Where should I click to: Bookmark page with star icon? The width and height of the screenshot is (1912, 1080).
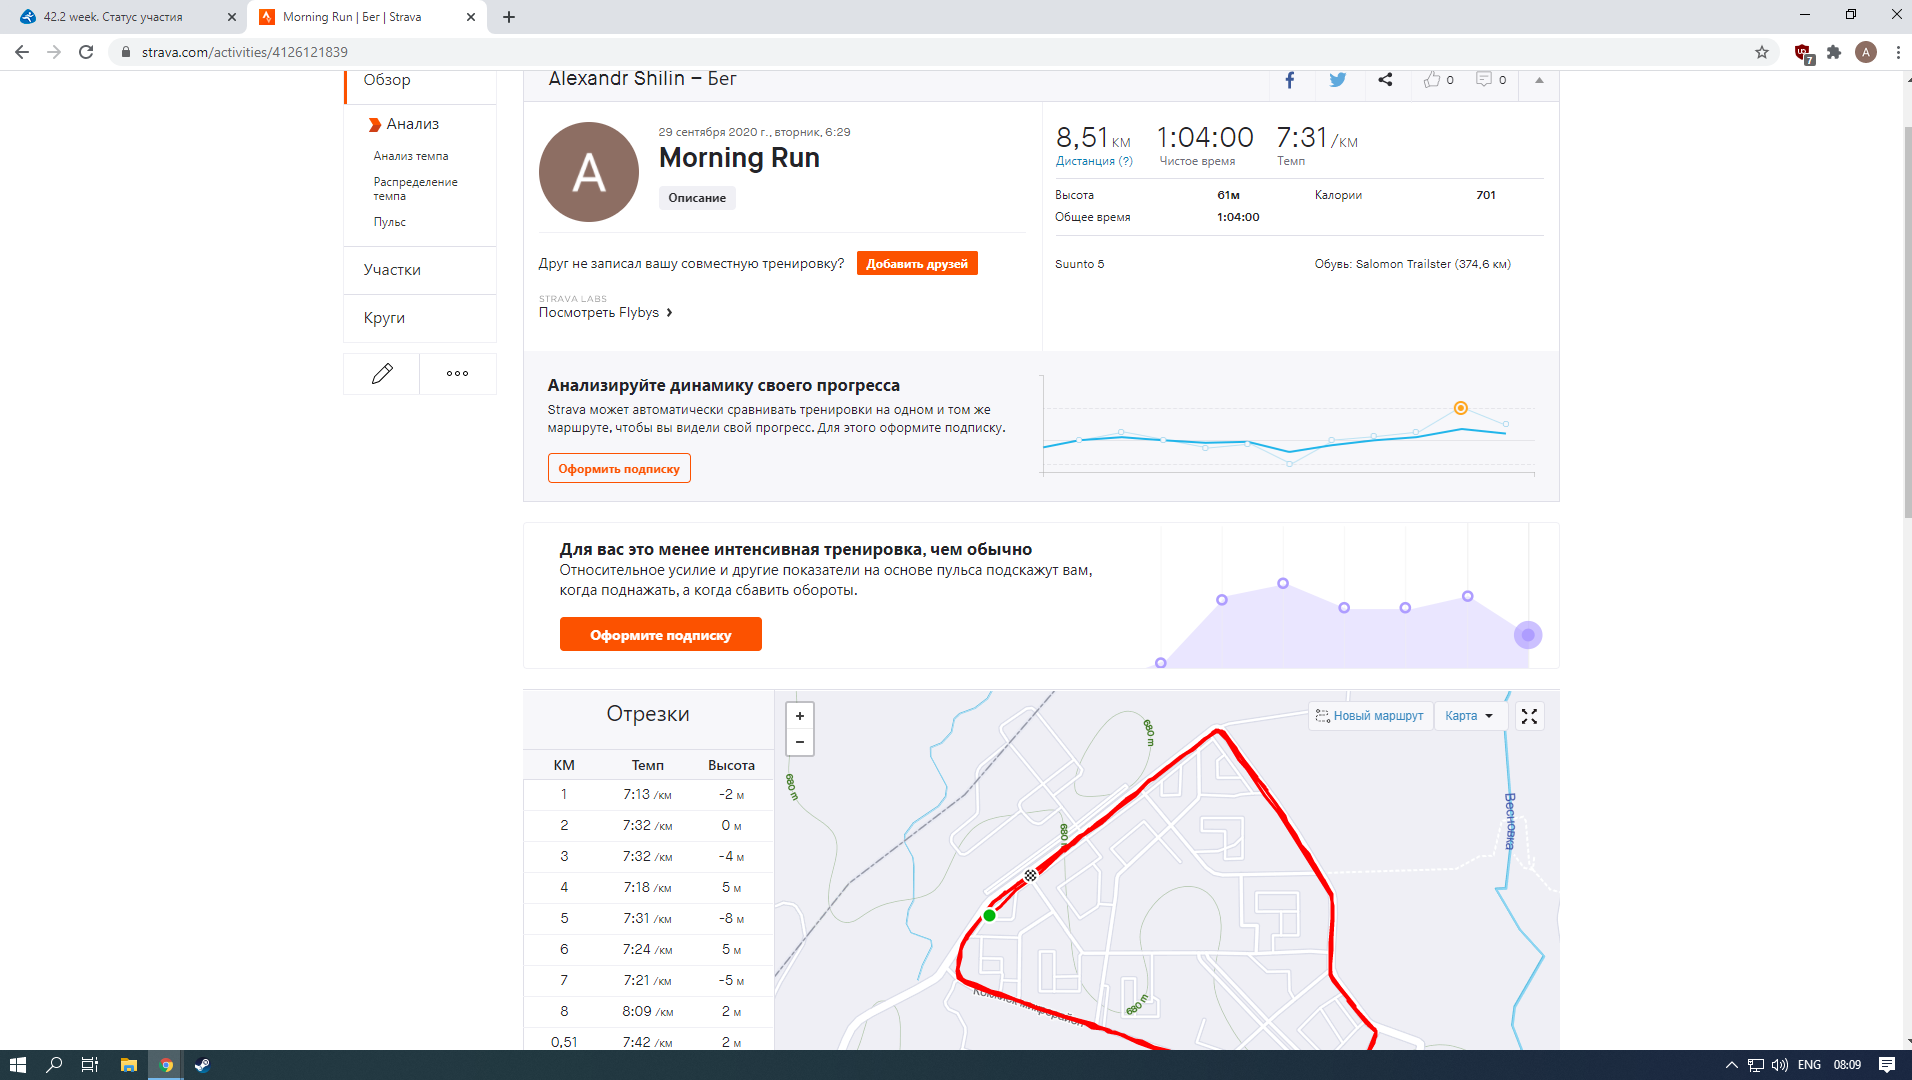tap(1762, 52)
